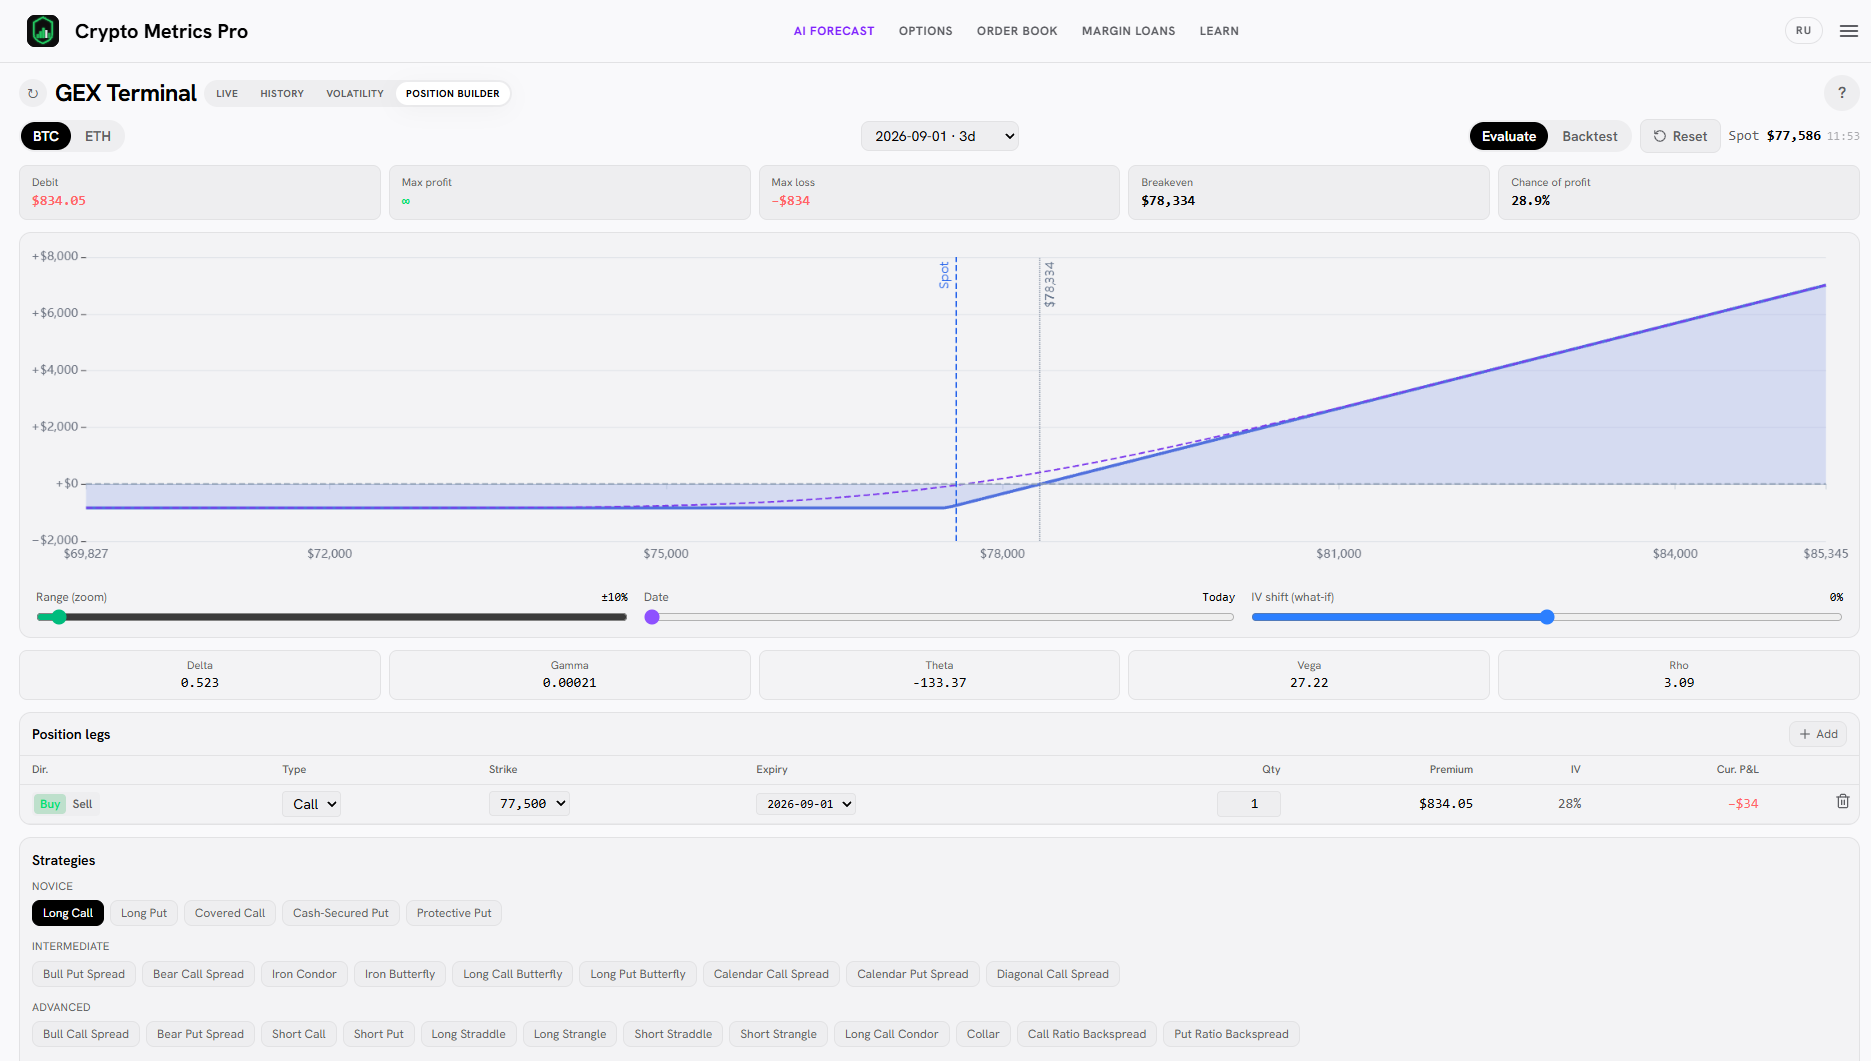Select the Long Call strategy
Viewport: 1871px width, 1061px height.
point(68,913)
